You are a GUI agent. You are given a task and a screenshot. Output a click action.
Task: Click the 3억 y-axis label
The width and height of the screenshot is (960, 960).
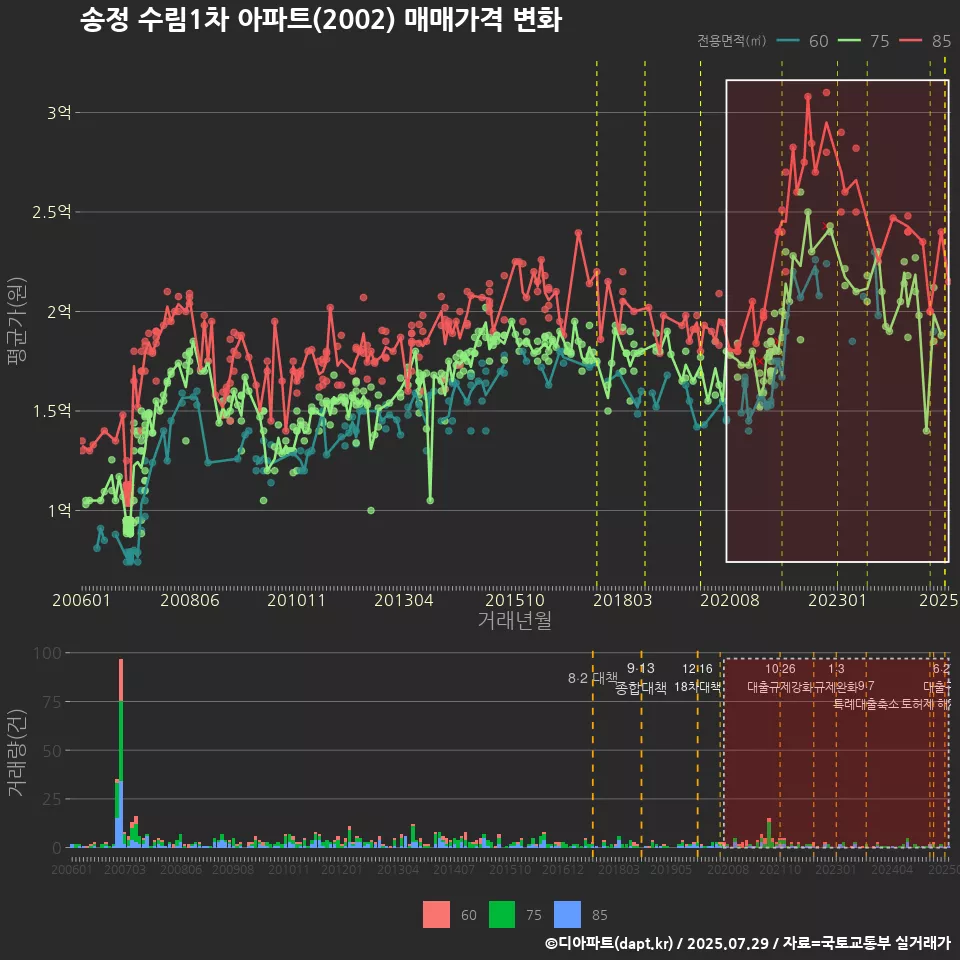[59, 113]
